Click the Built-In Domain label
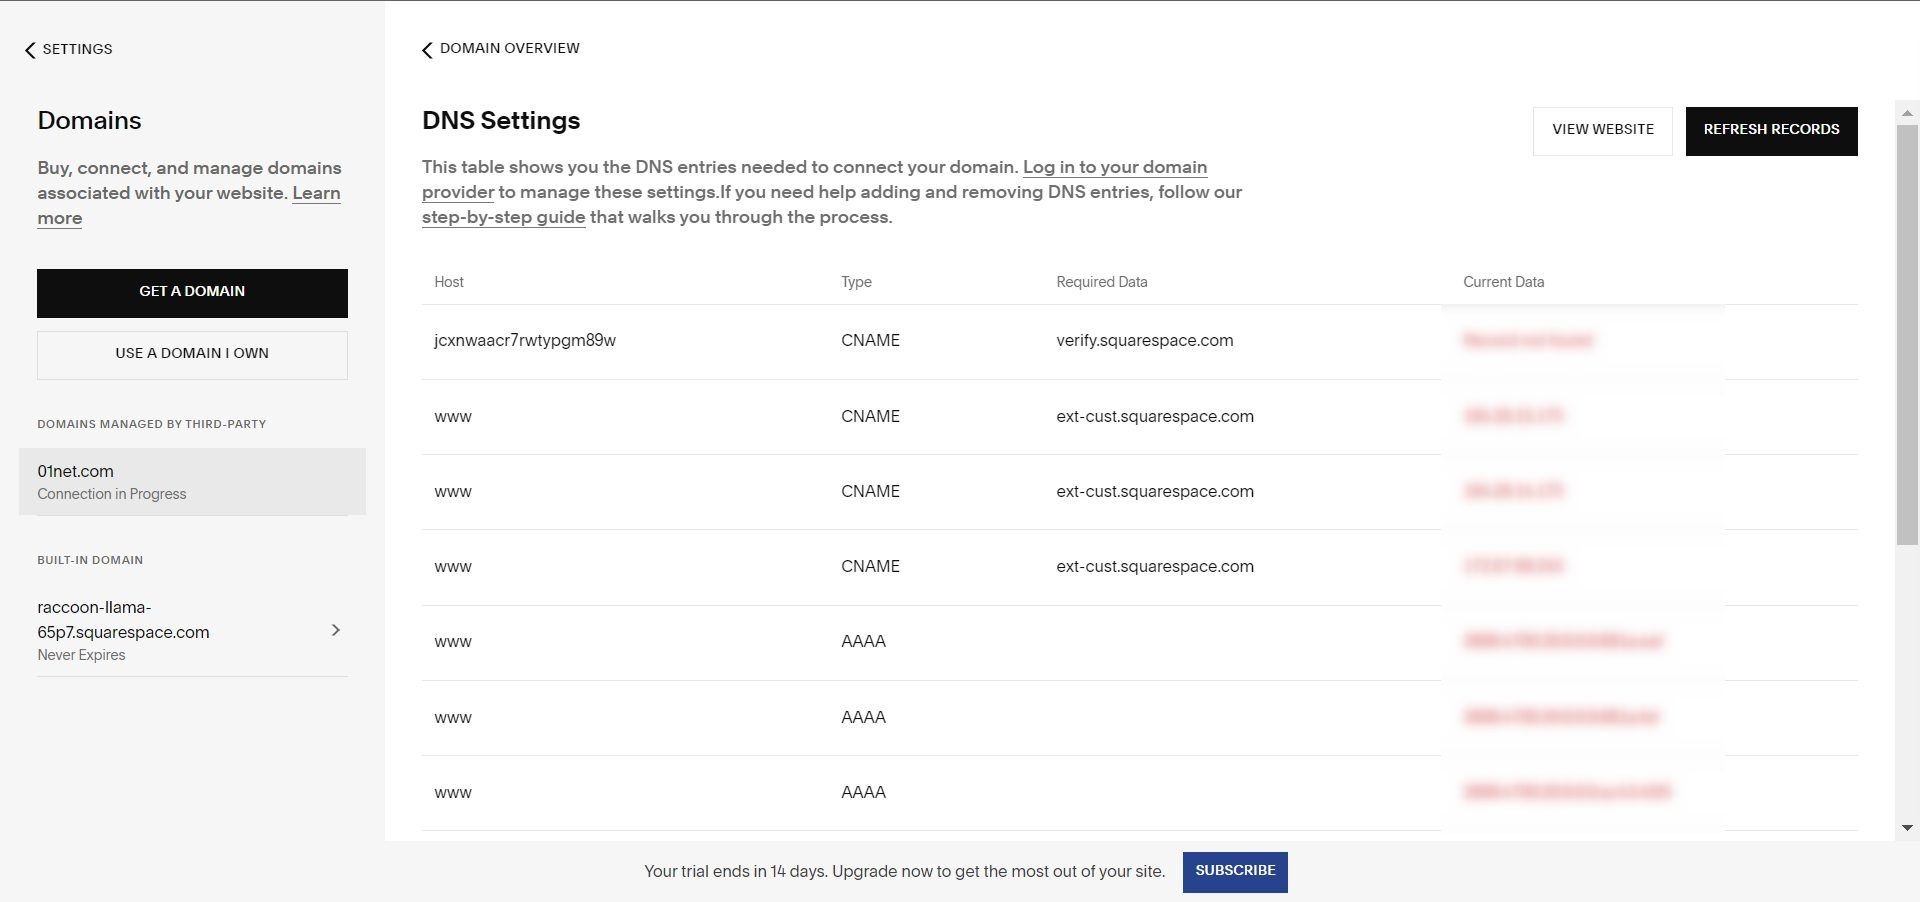Screen dimensions: 1920x902 pos(90,560)
